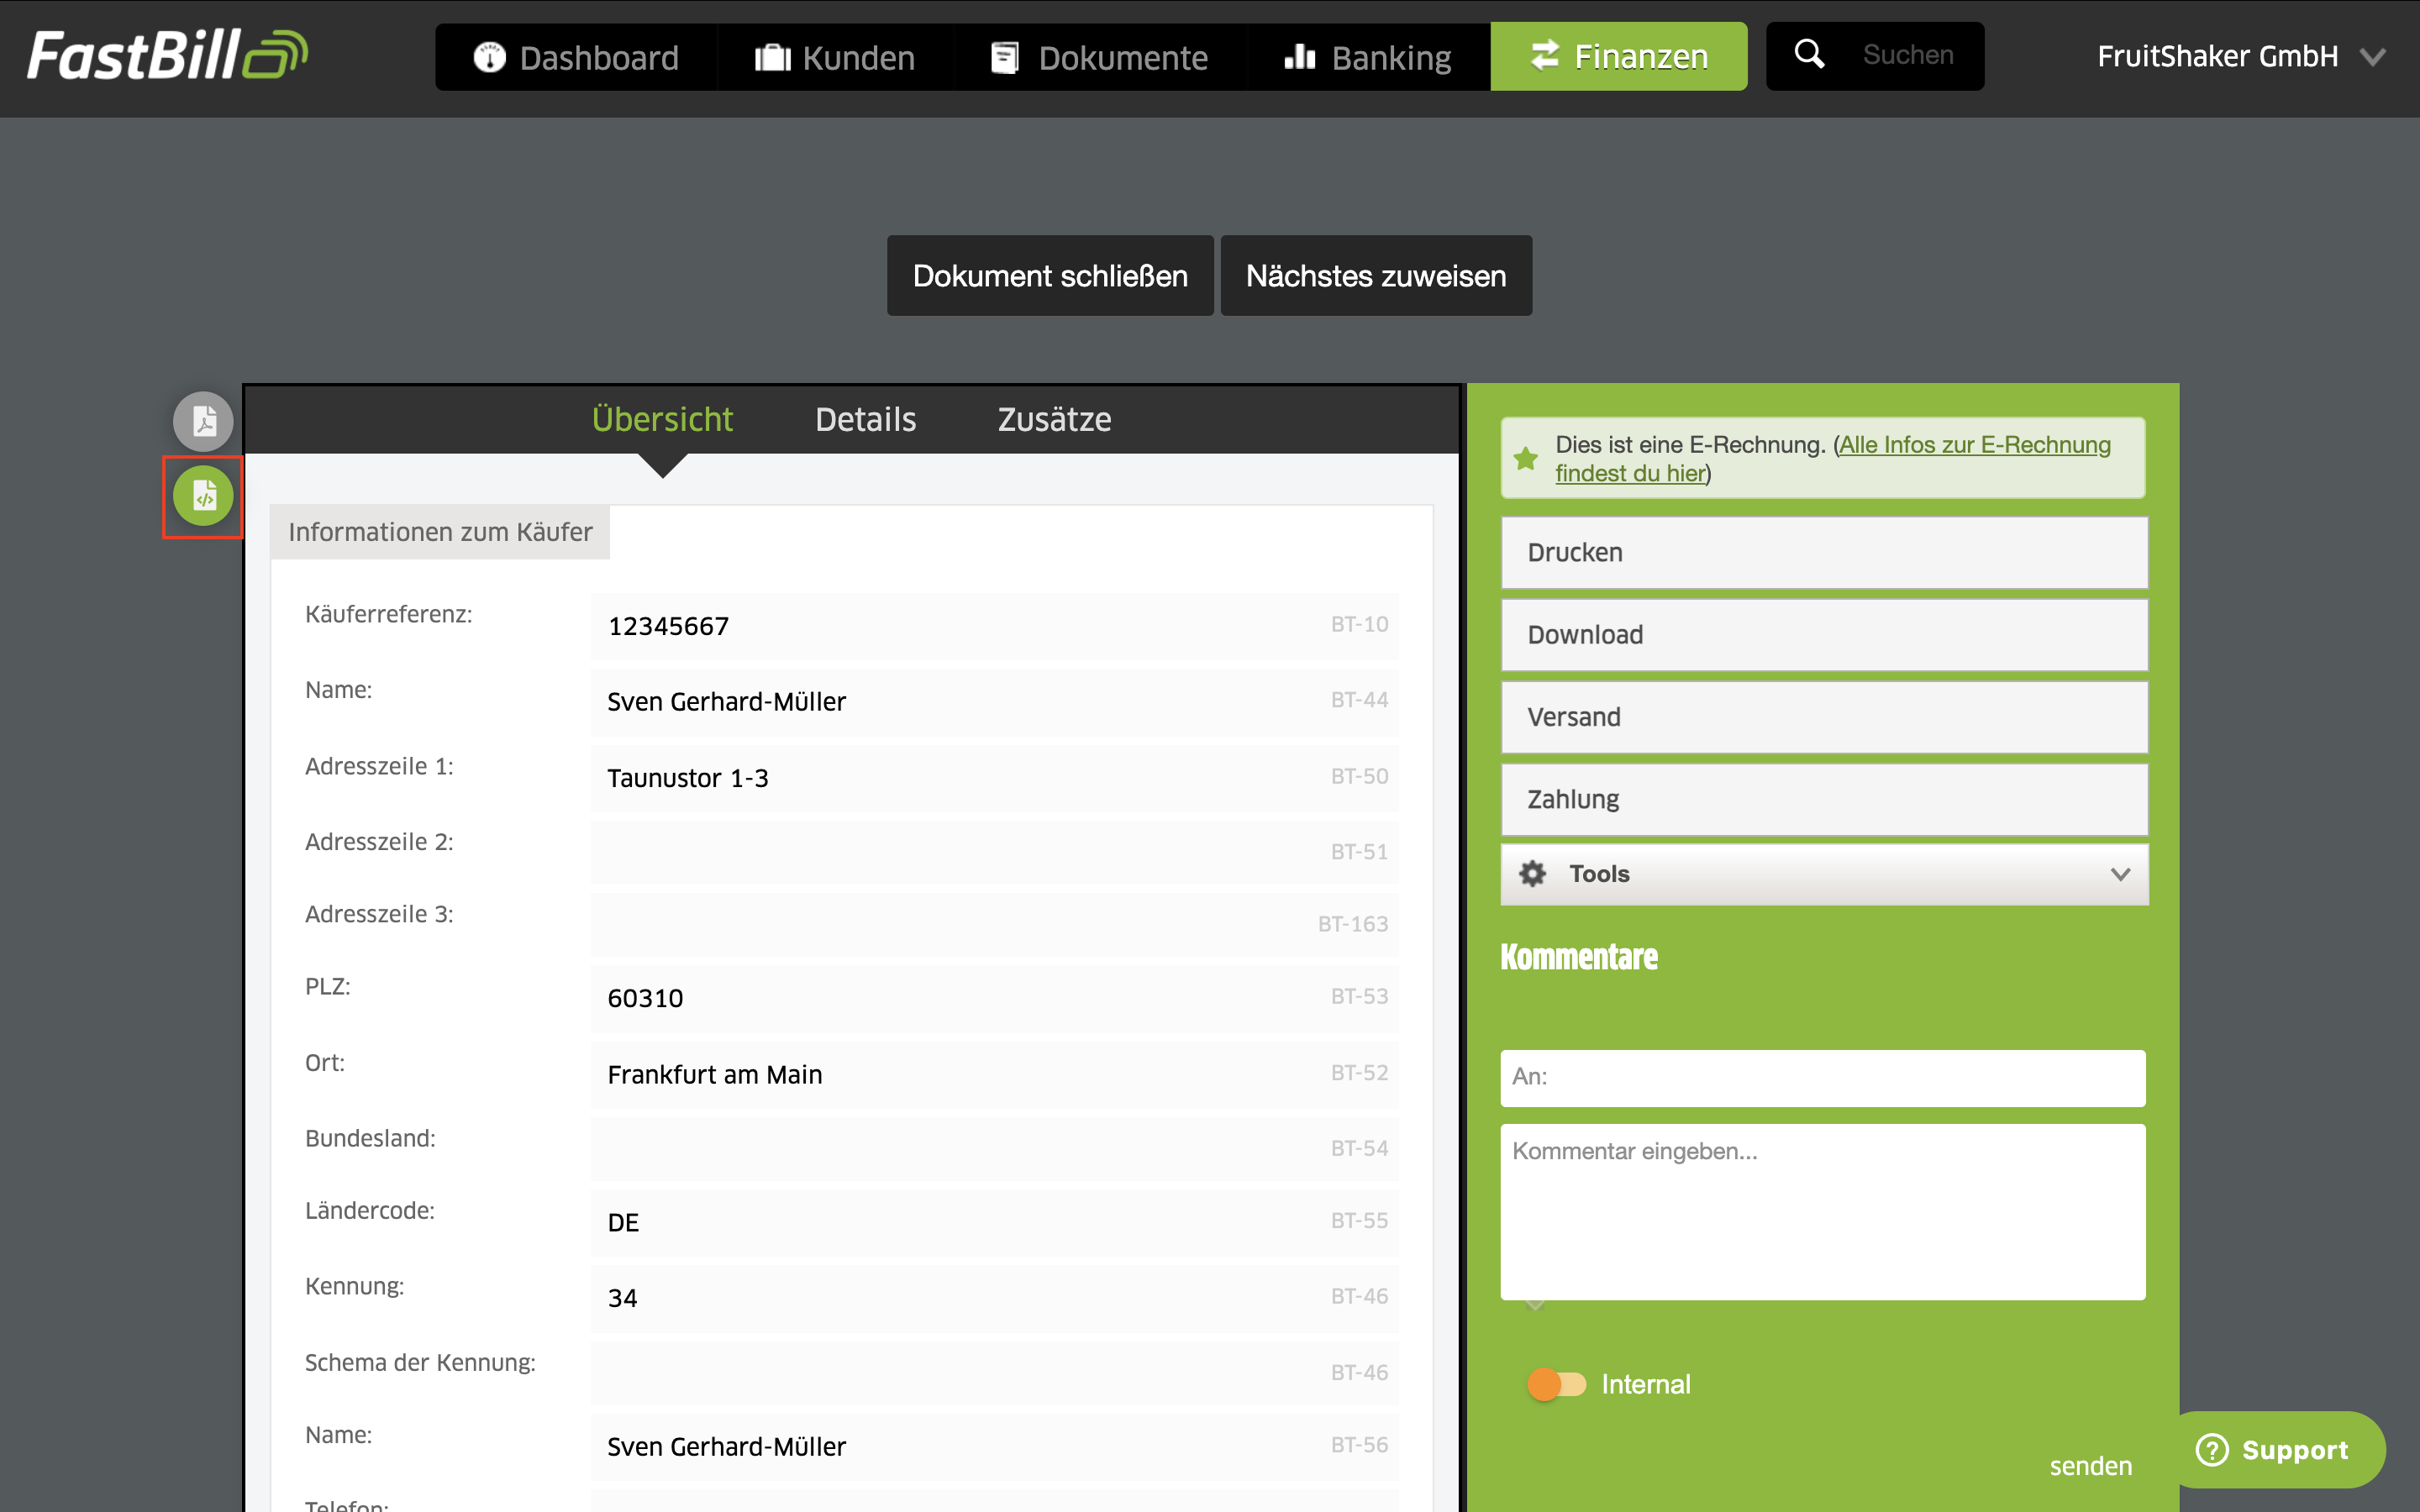This screenshot has height=1512, width=2420.
Task: Navigate to Banking
Action: 1368,57
